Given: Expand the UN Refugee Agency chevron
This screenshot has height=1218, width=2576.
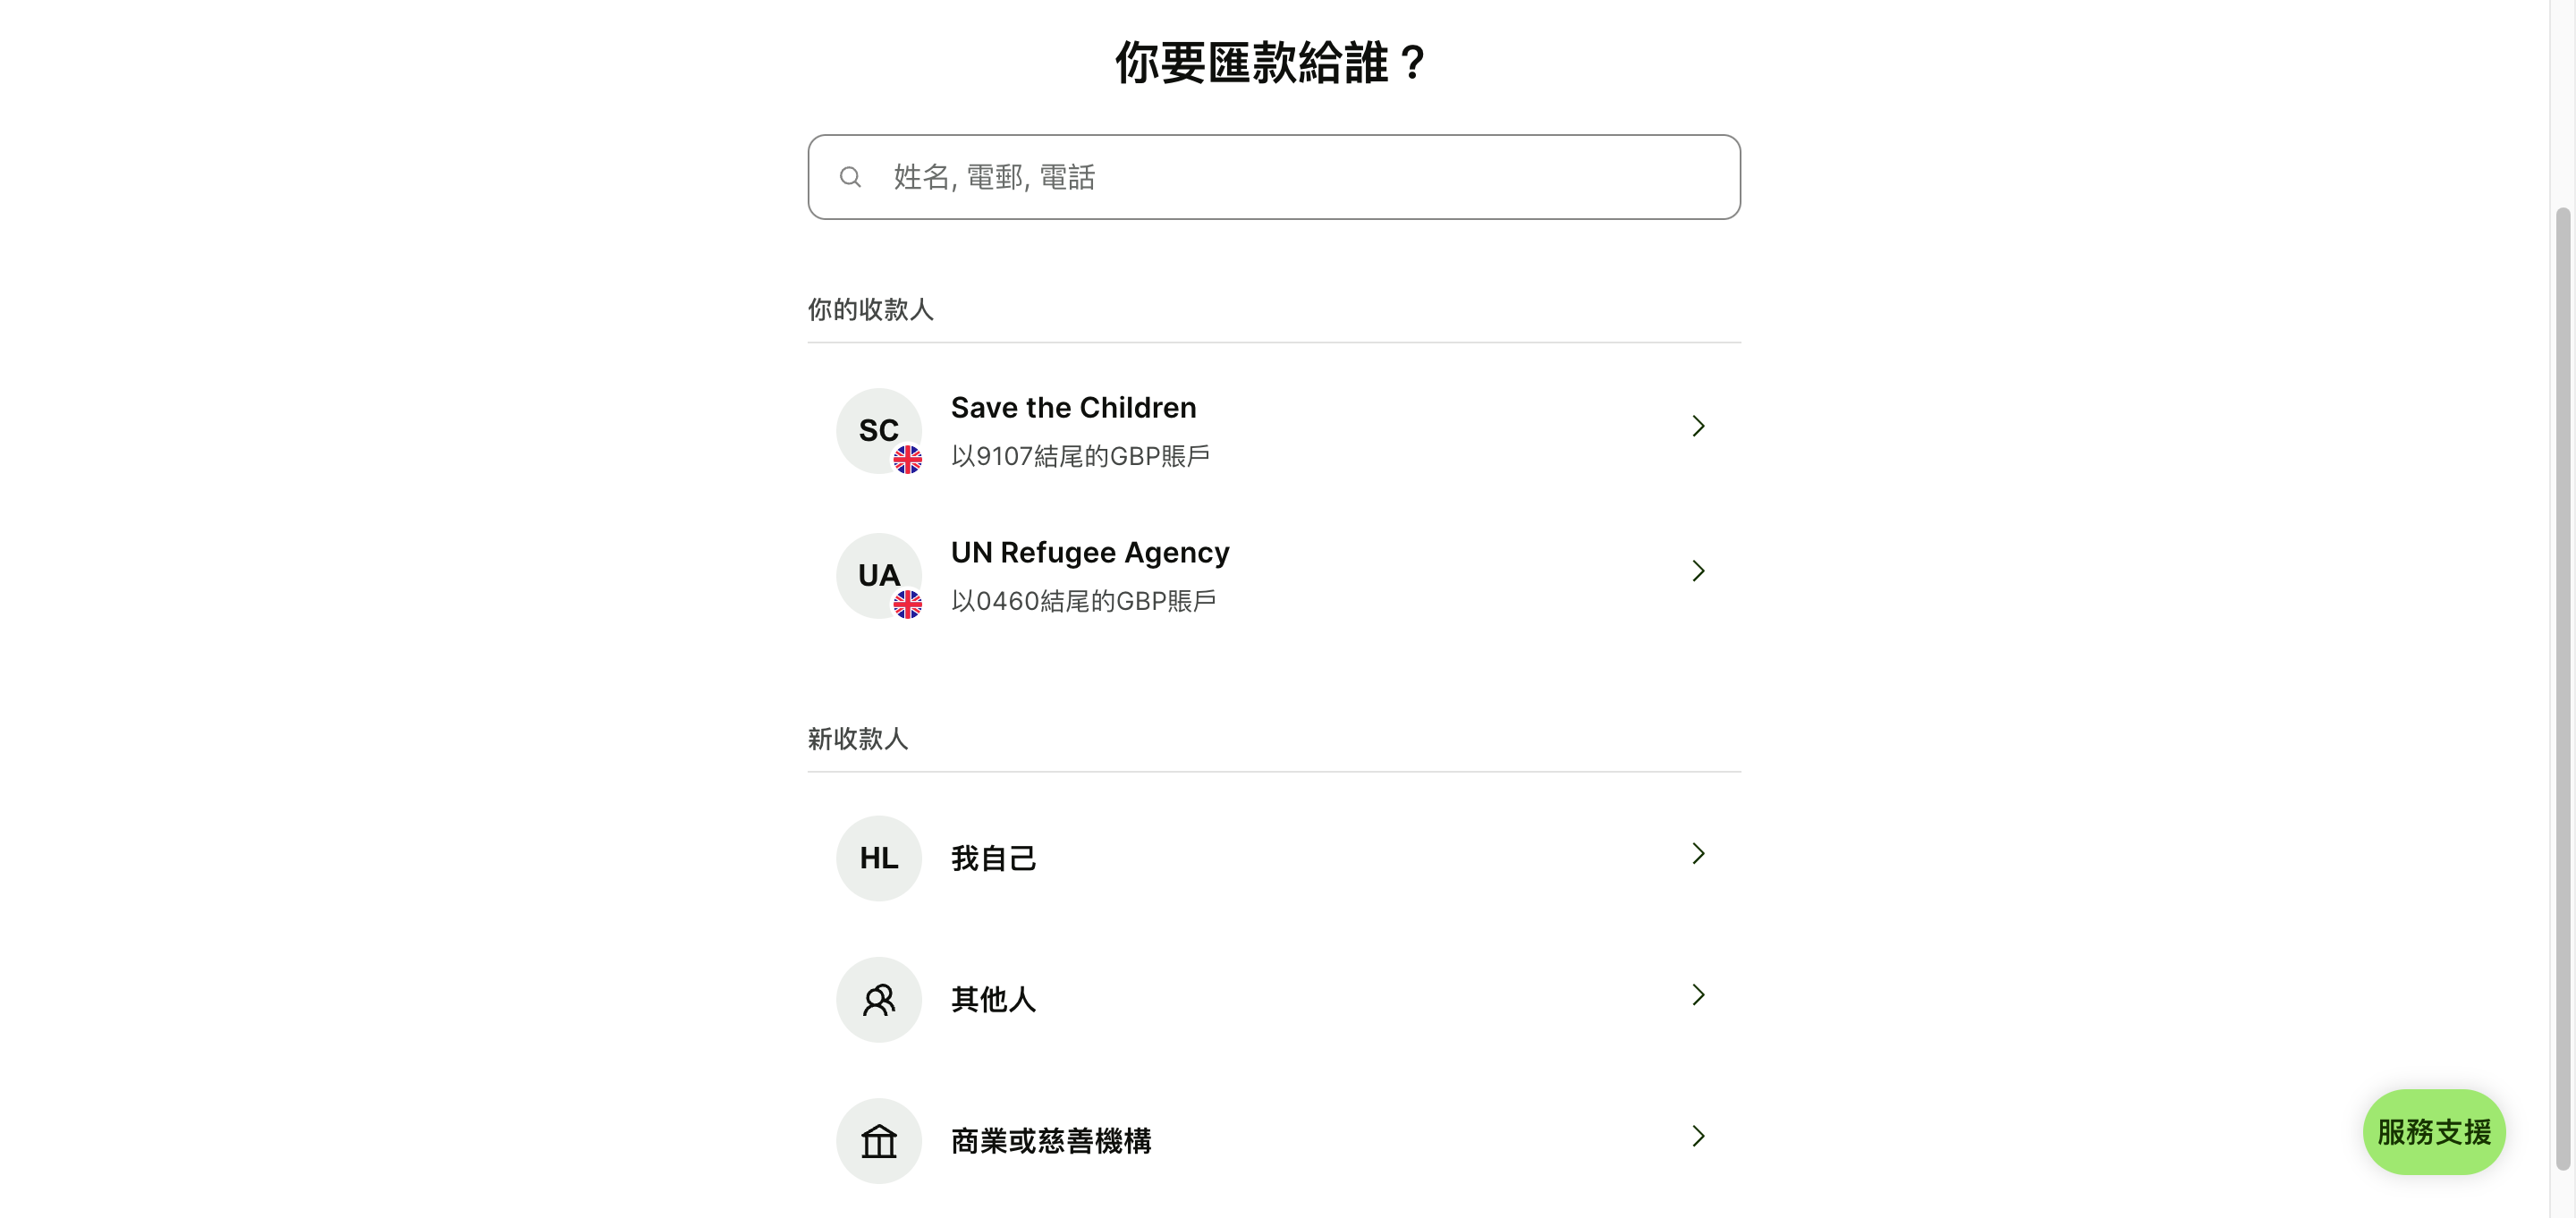Looking at the screenshot, I should (1698, 570).
